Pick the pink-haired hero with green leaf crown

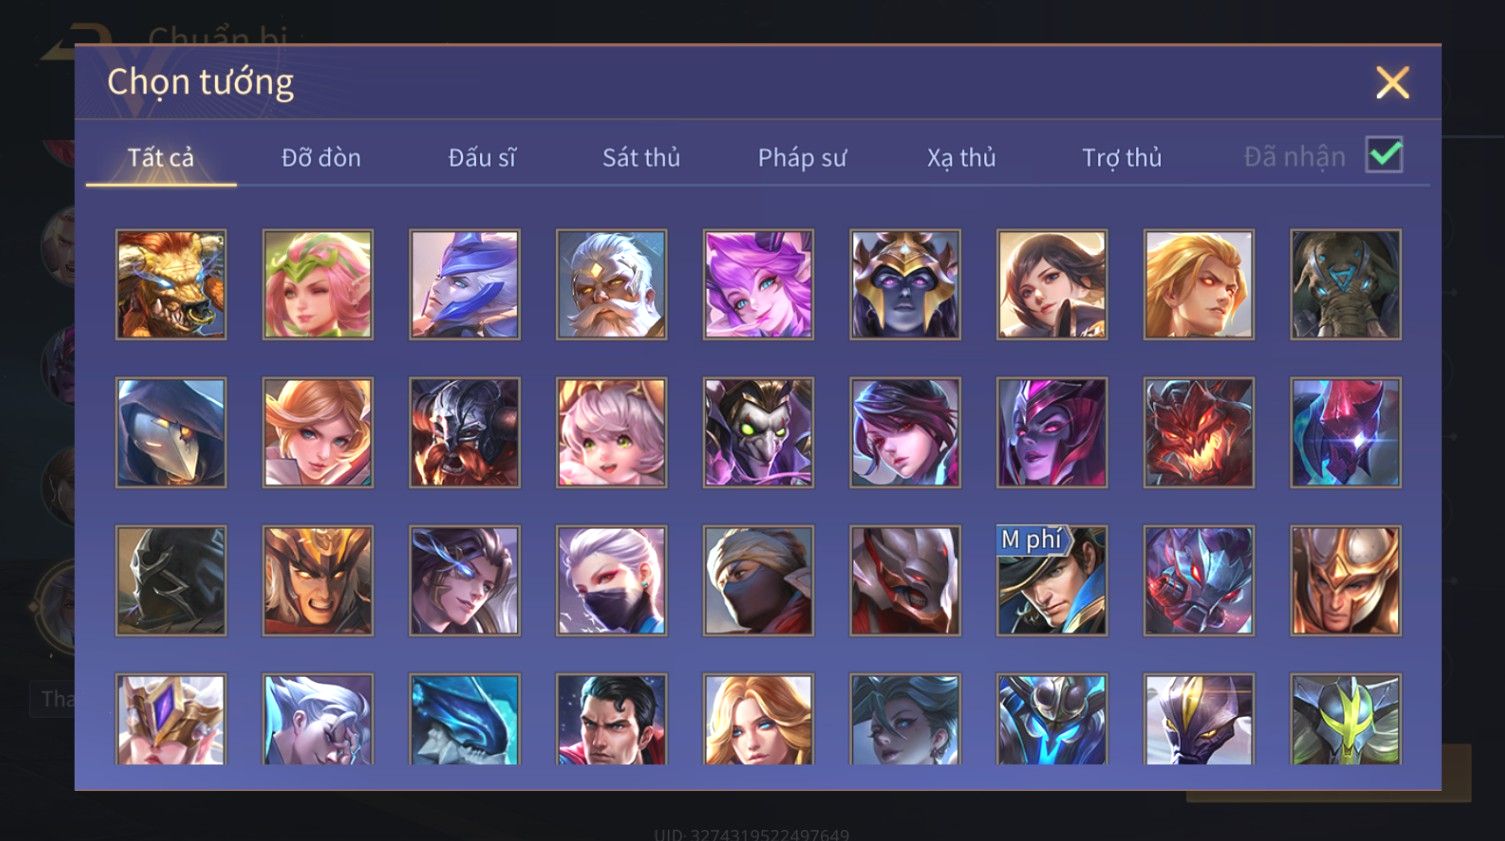[318, 285]
